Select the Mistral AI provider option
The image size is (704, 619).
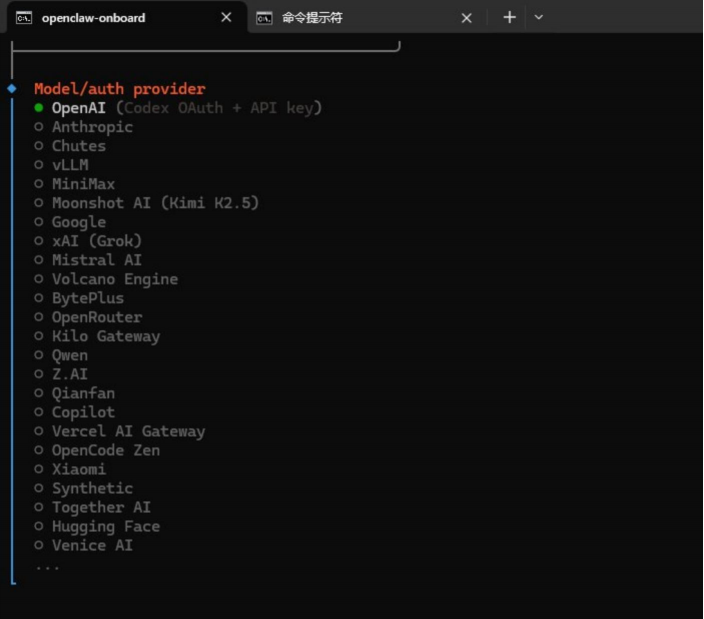pyautogui.click(x=39, y=260)
